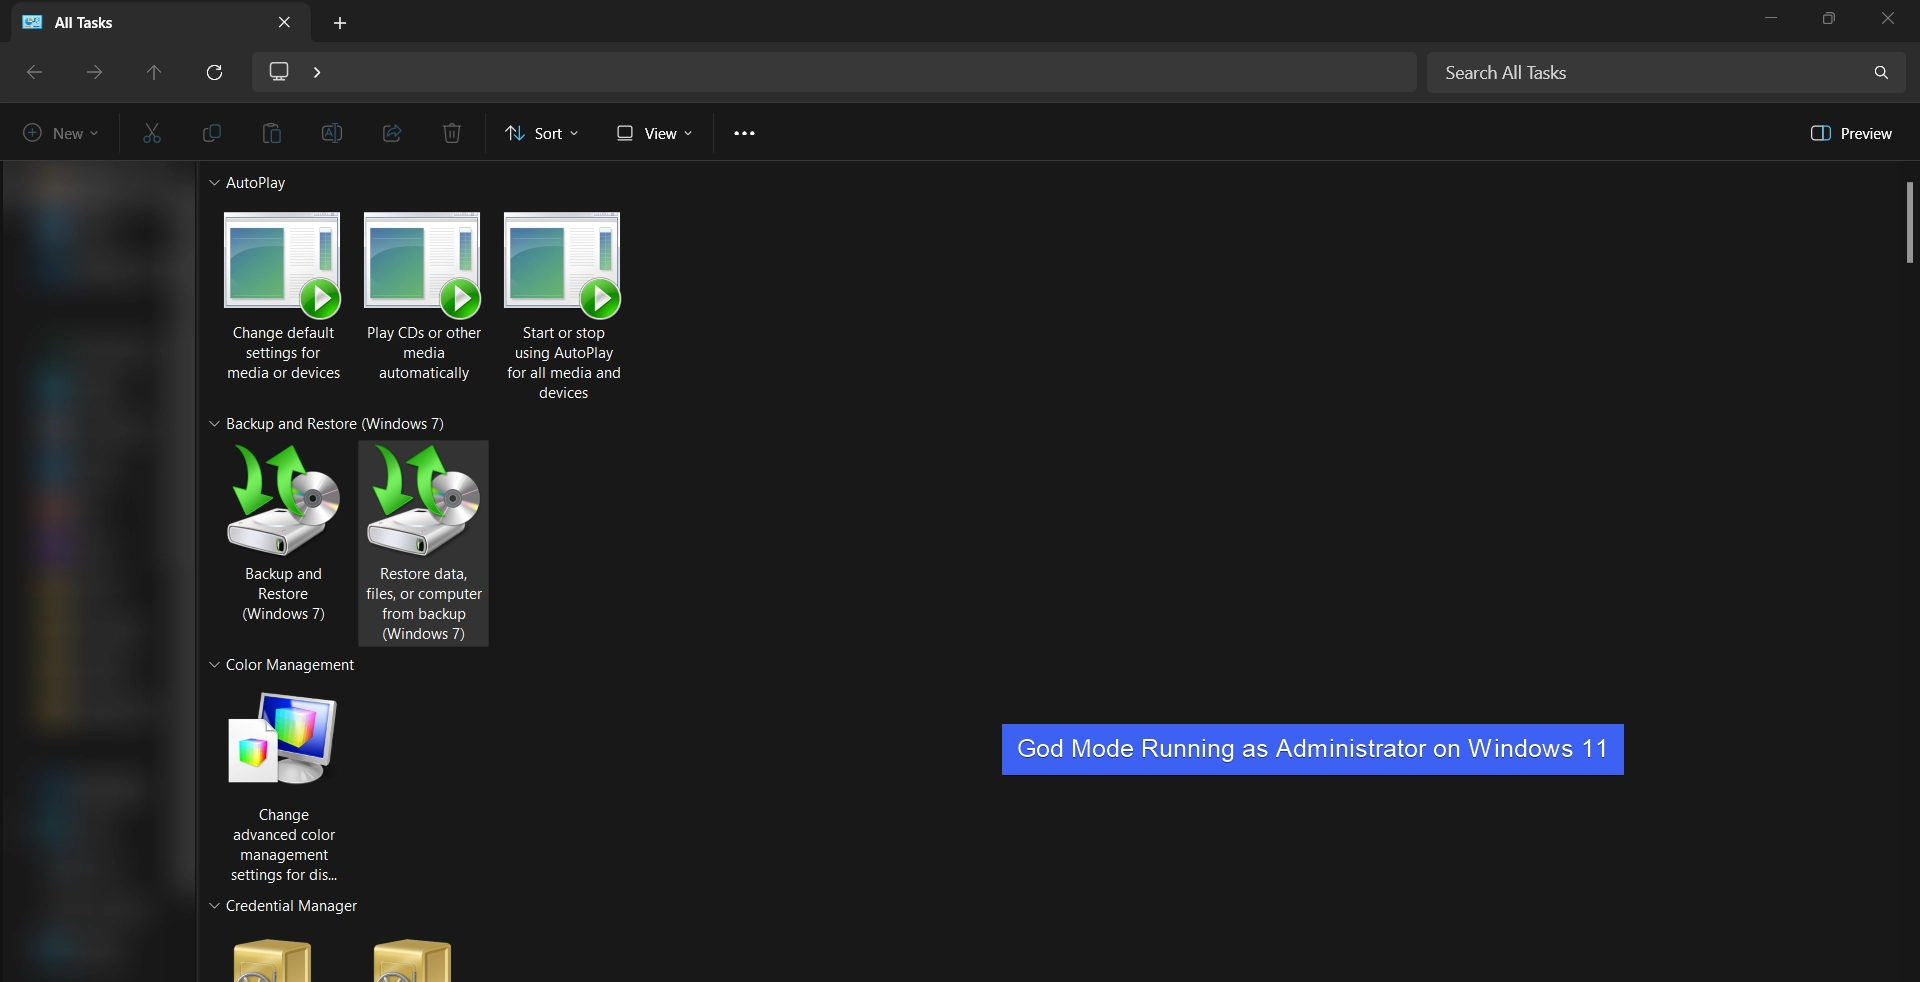Collapse the Credential Manager group

pyautogui.click(x=214, y=906)
